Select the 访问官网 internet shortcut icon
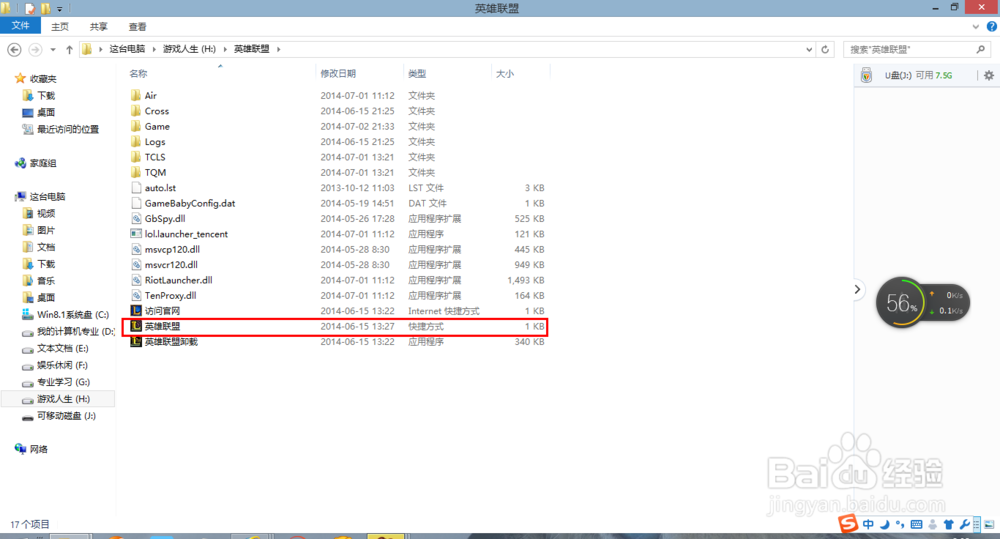The image size is (1000, 539). [136, 311]
